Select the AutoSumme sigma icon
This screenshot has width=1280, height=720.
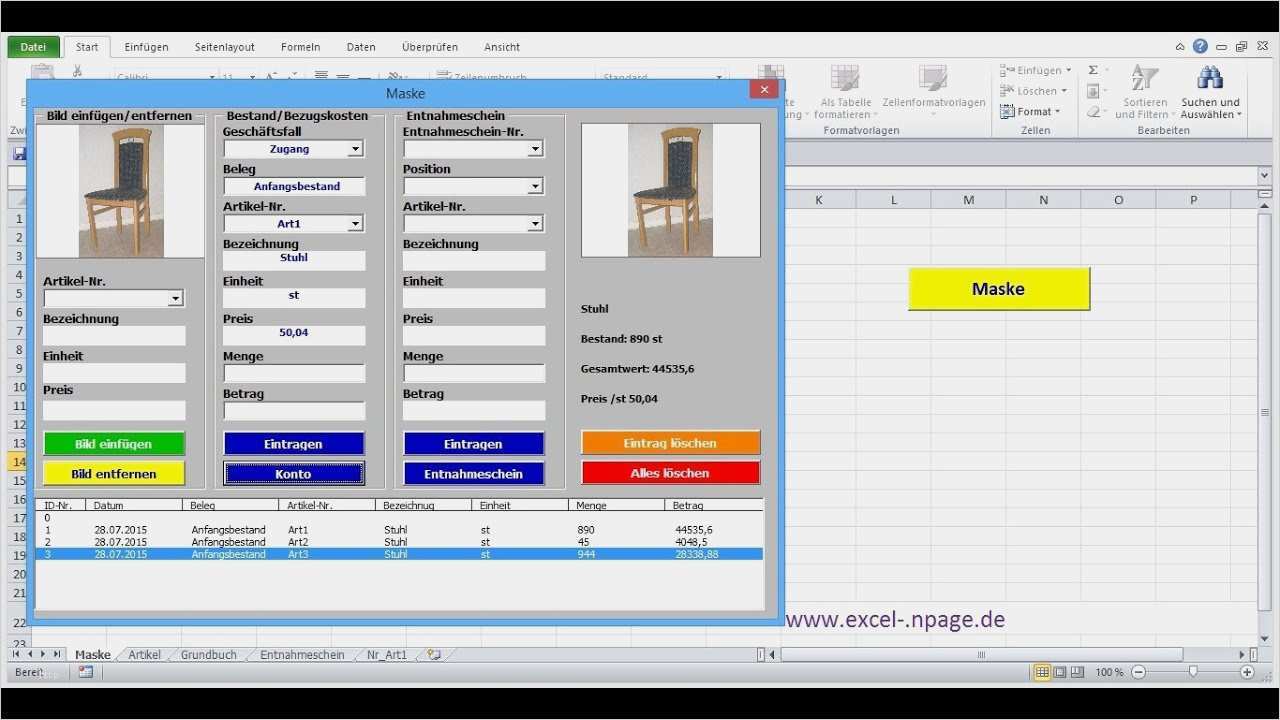[1091, 70]
